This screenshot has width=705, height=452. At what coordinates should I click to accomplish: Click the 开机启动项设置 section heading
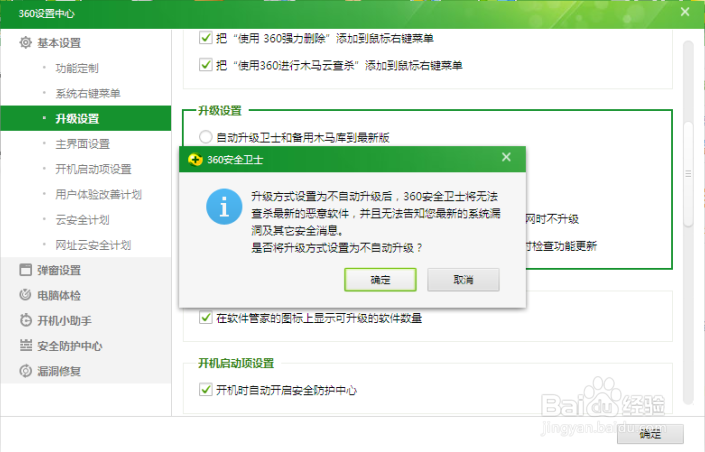point(236,363)
